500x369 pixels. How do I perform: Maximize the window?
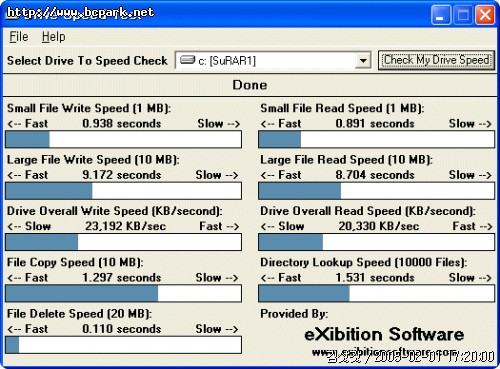coord(463,15)
